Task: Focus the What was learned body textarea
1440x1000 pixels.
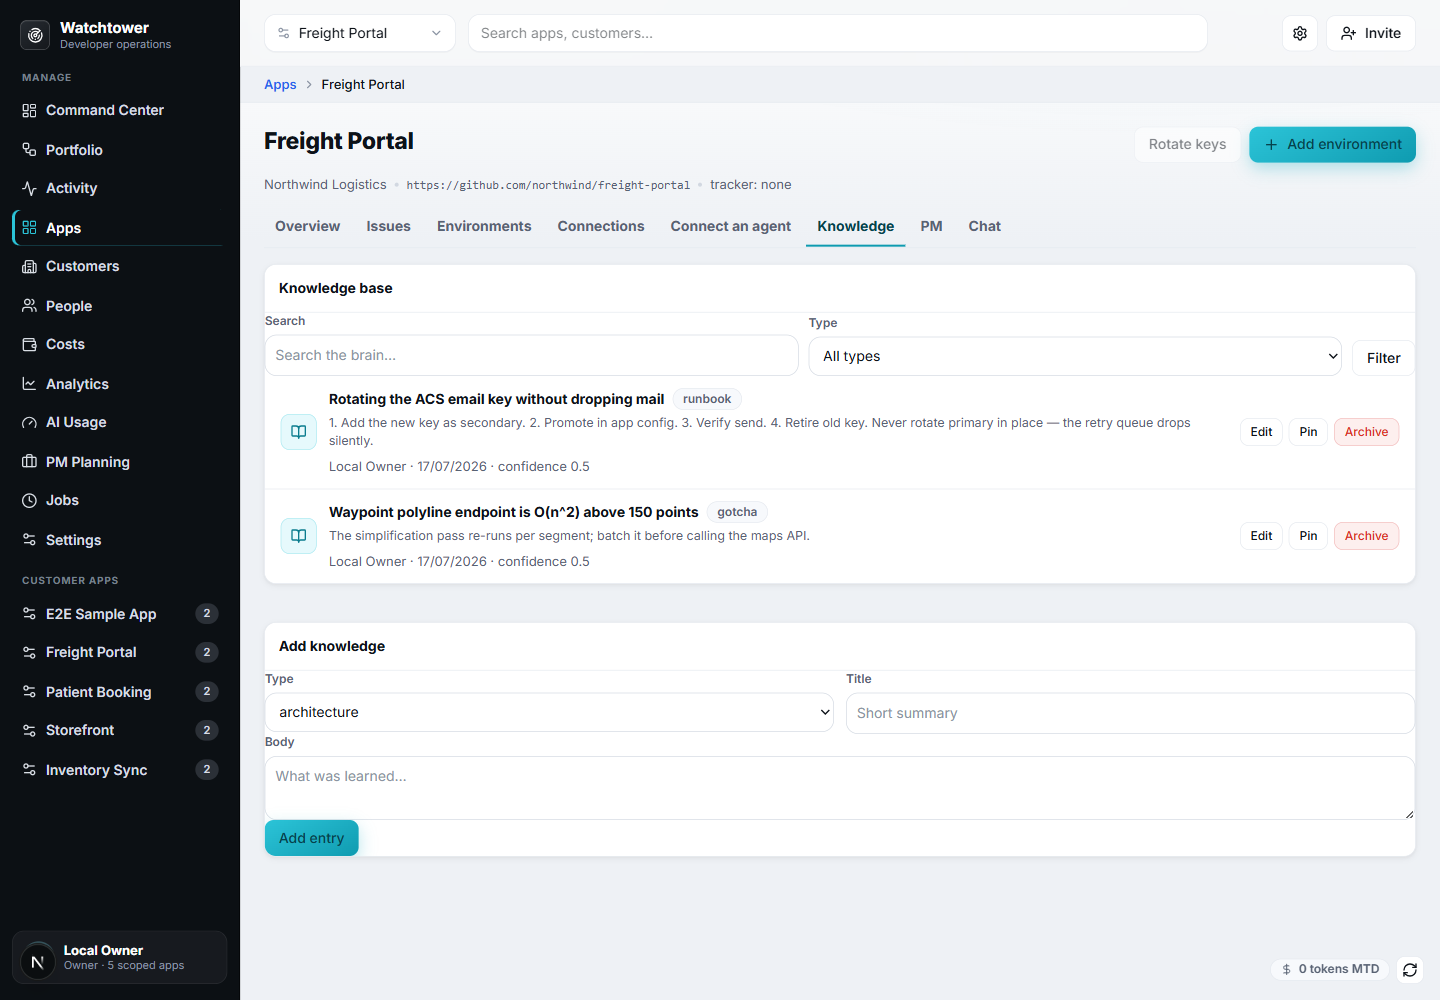Action: 840,788
